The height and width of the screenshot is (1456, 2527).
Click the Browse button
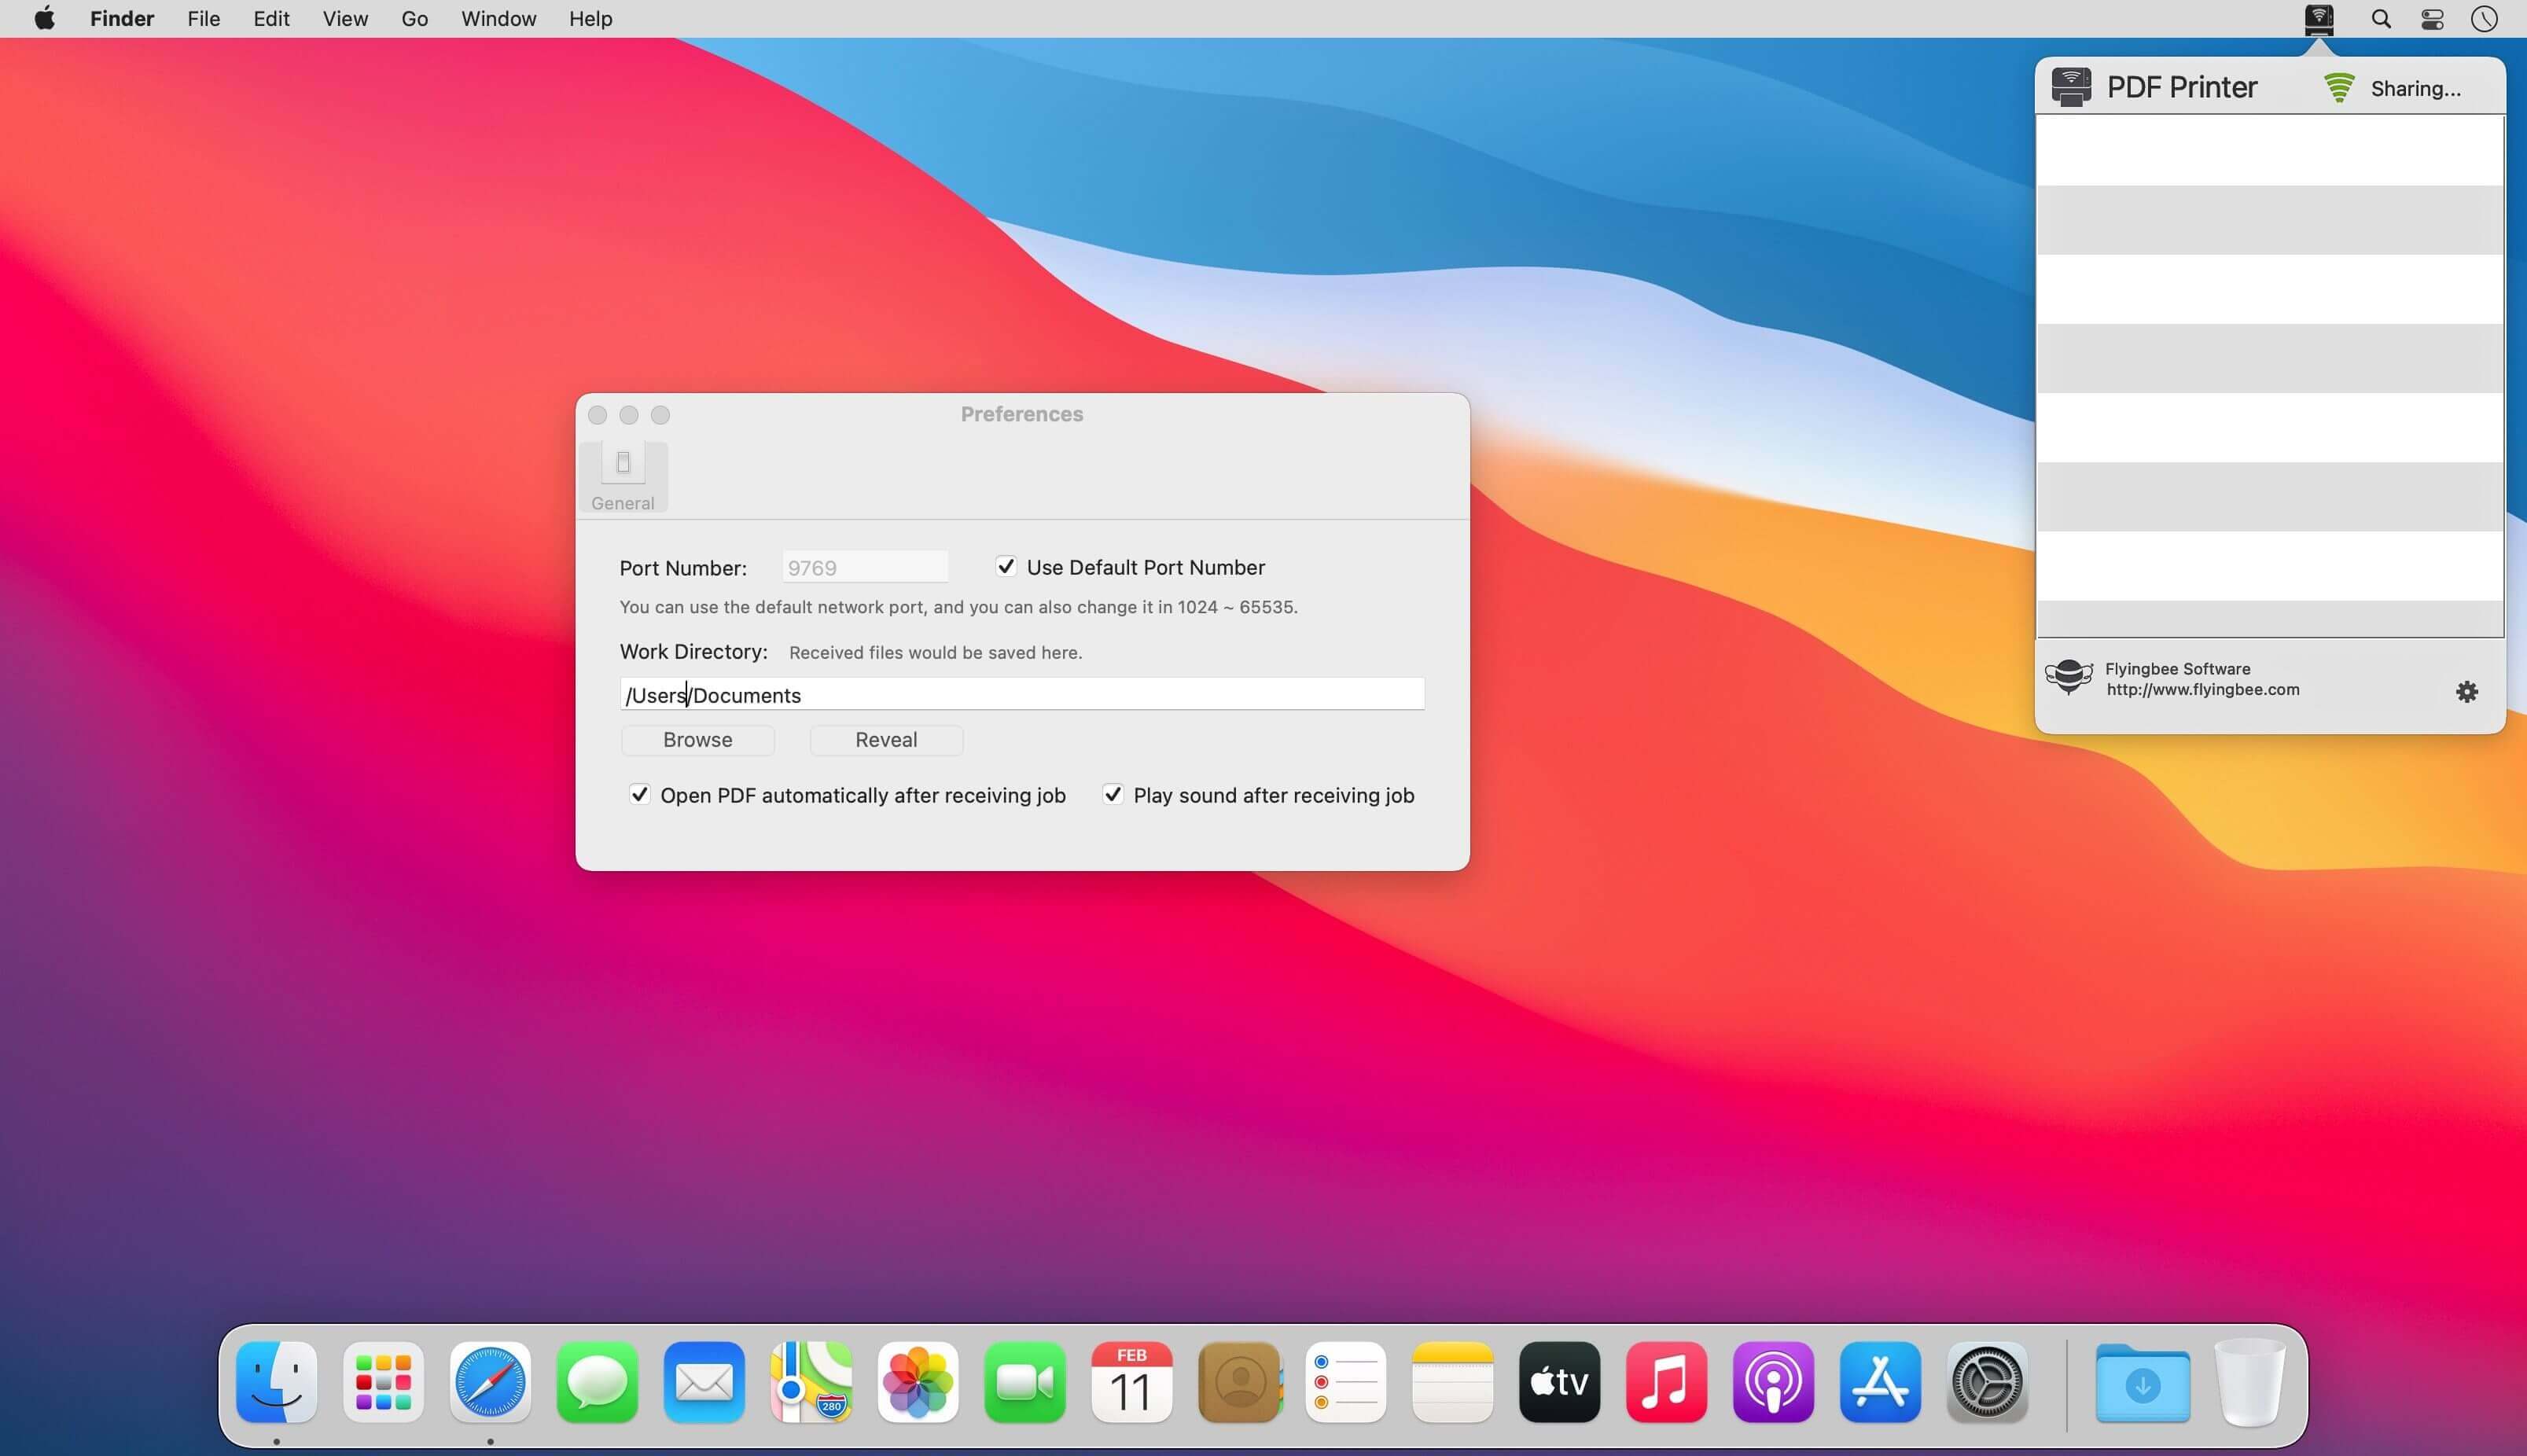pos(697,740)
